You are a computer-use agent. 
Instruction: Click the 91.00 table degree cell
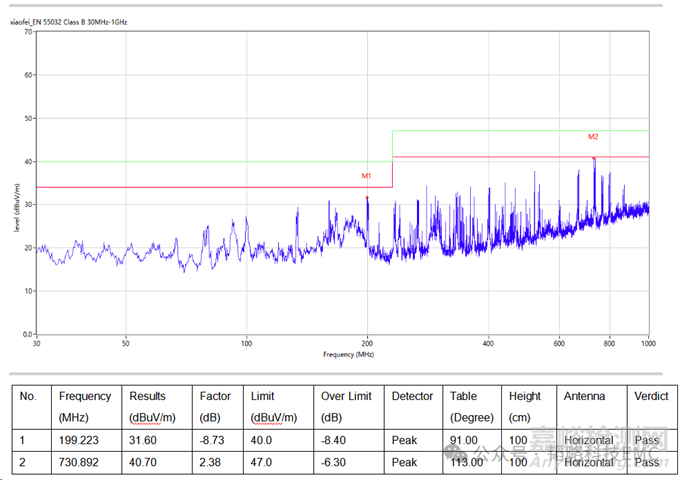[465, 439]
